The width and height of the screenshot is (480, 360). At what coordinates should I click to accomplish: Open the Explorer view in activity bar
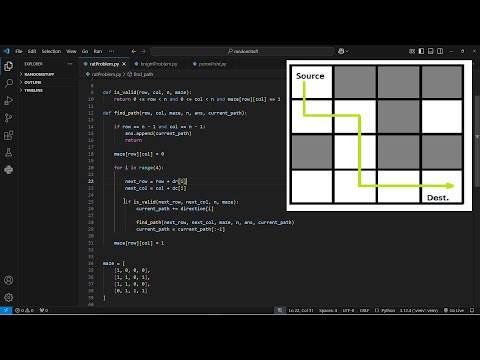(x=9, y=66)
